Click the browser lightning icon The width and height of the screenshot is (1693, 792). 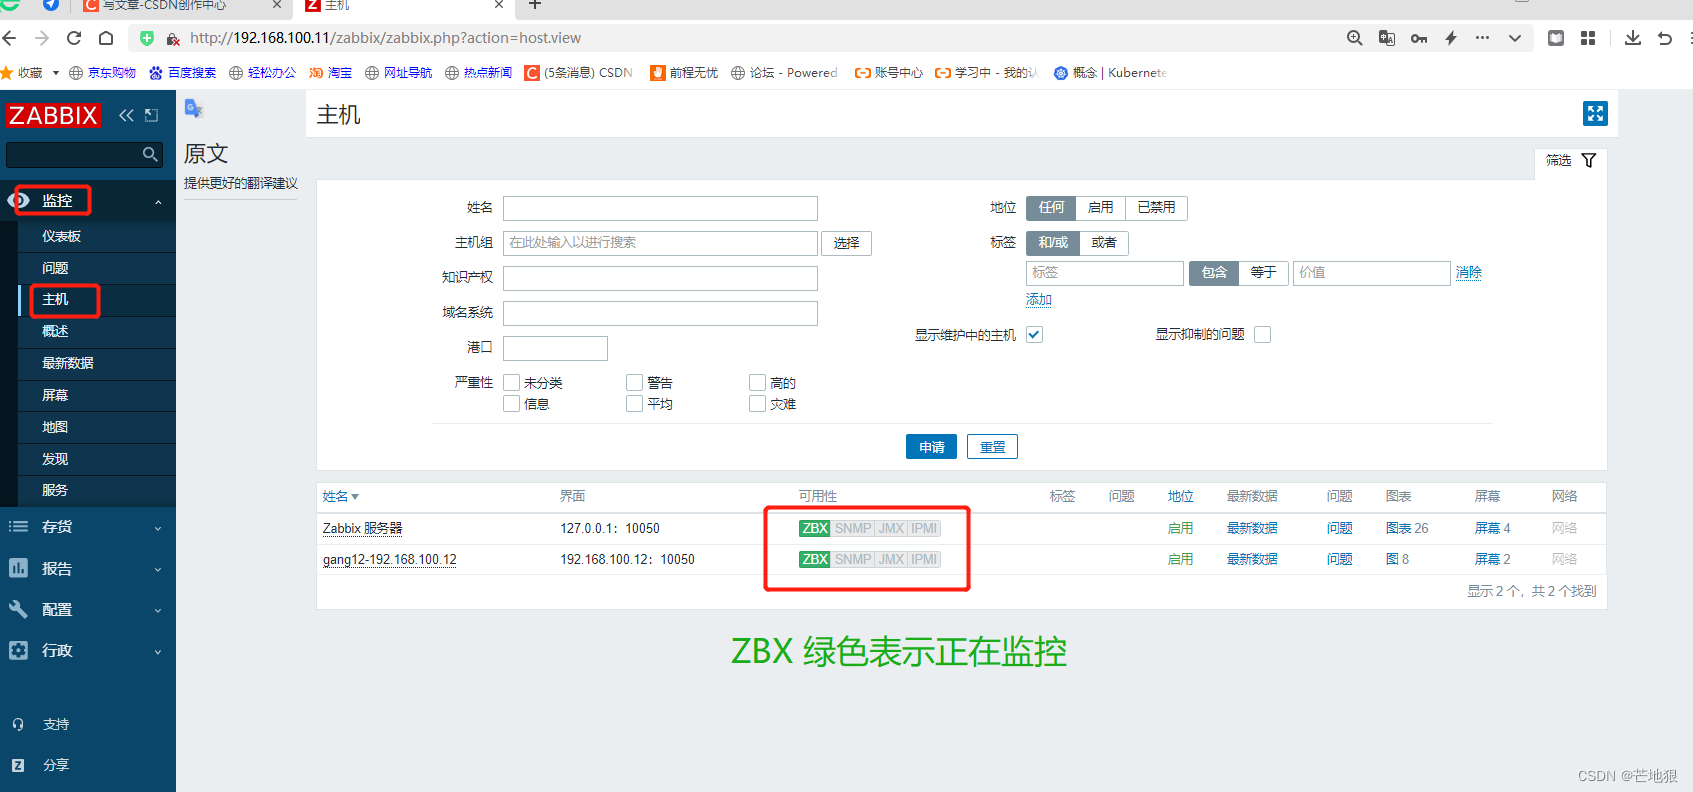pos(1451,38)
